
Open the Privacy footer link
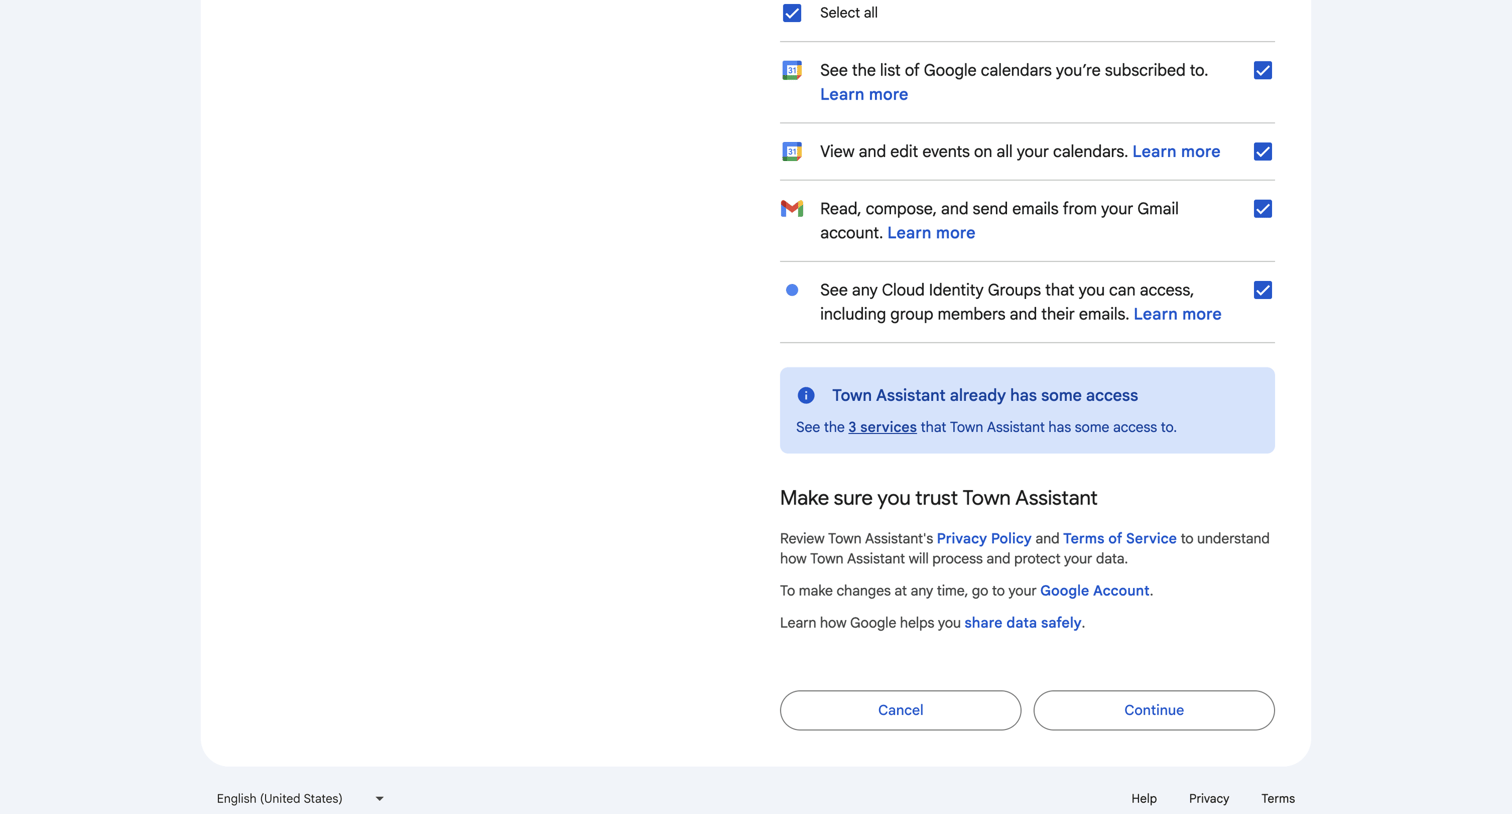click(1209, 799)
